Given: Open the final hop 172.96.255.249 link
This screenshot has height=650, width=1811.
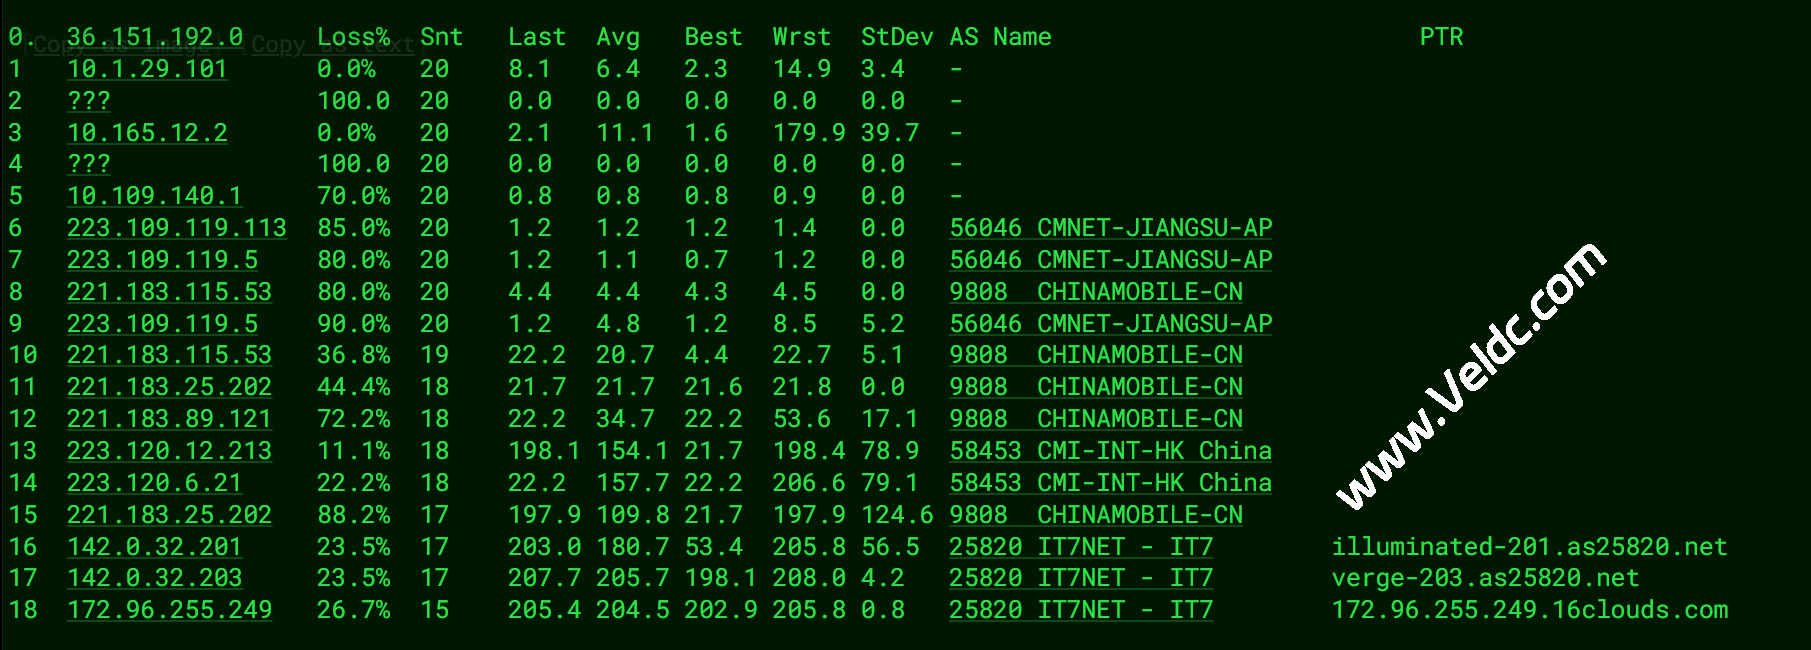Looking at the screenshot, I should 169,610.
